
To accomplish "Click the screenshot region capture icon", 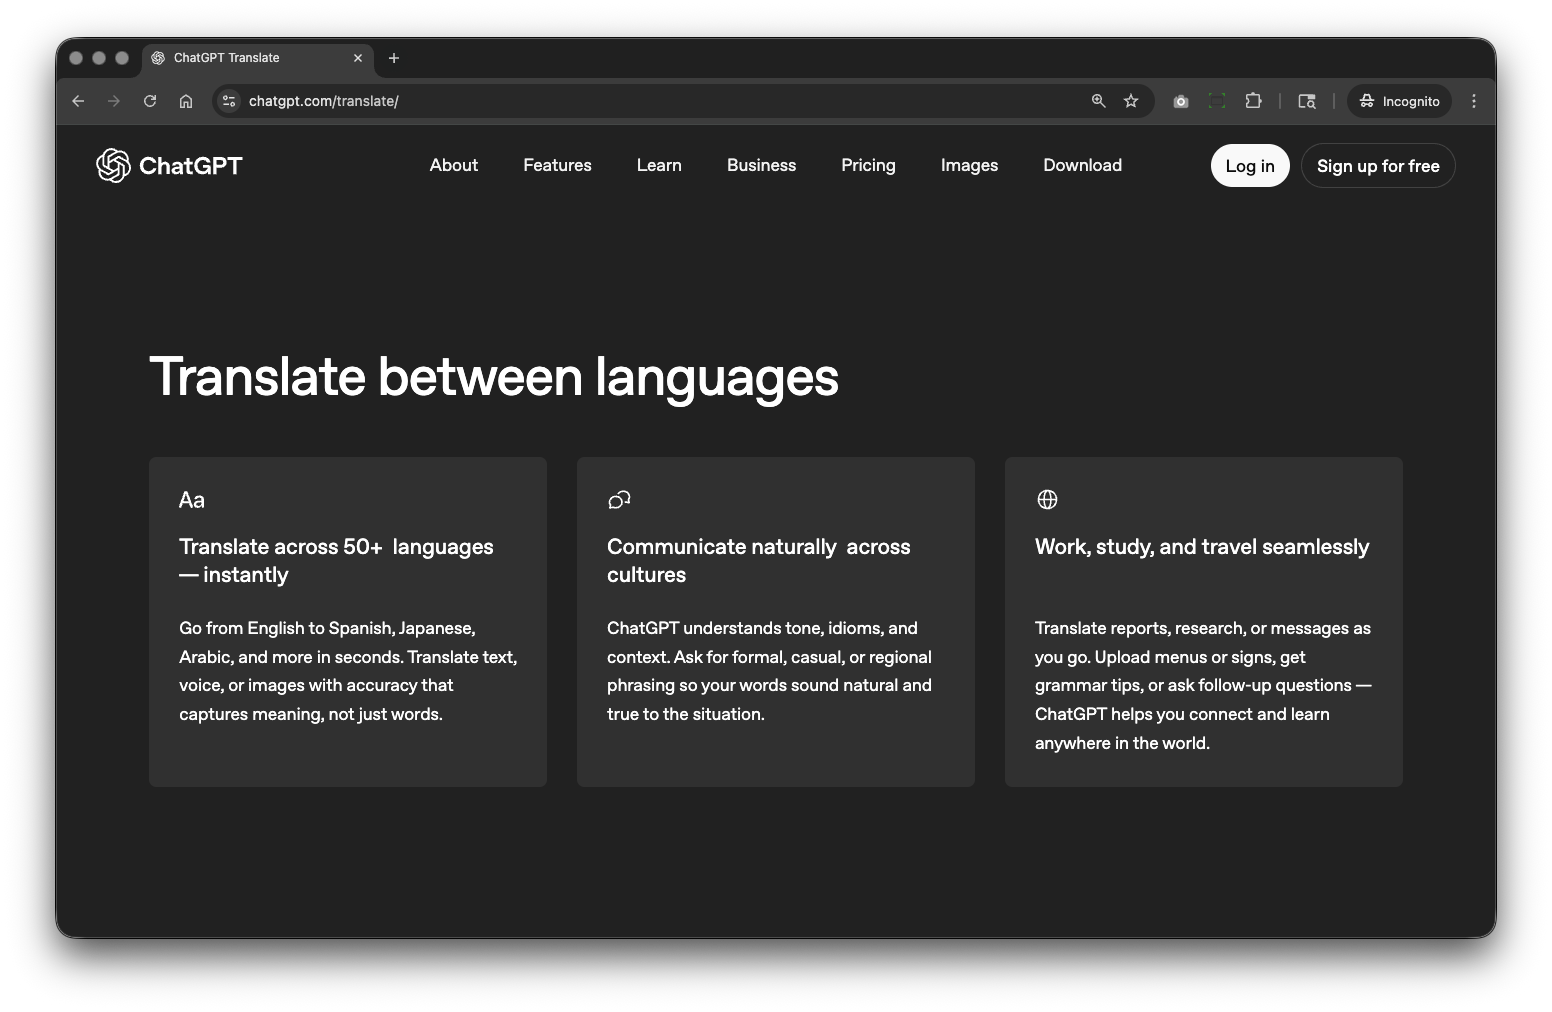I will (1217, 101).
